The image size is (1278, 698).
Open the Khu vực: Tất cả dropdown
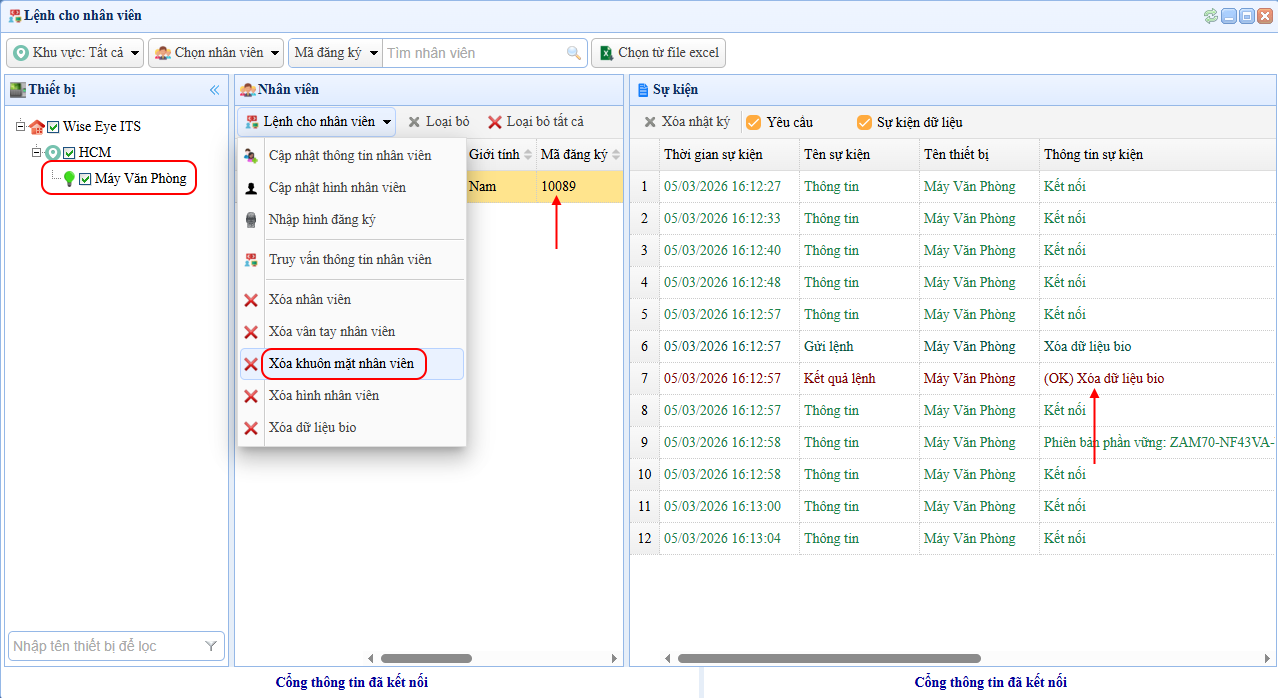pyautogui.click(x=76, y=53)
